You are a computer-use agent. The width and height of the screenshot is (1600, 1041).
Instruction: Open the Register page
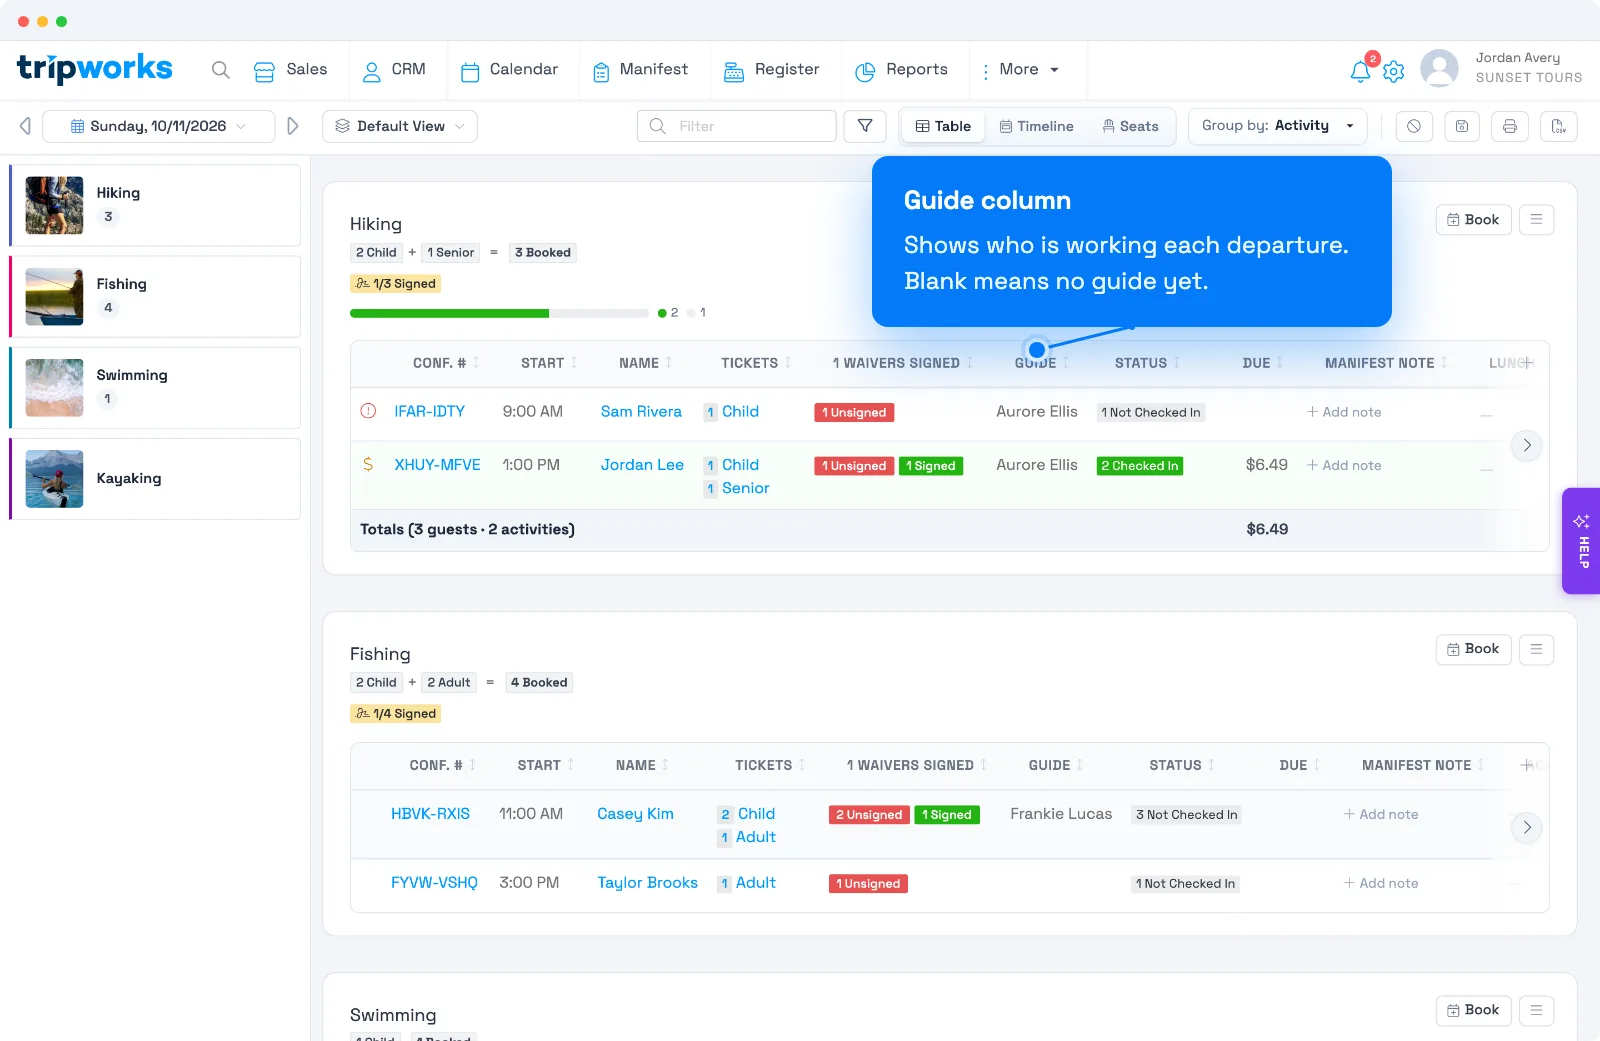772,70
